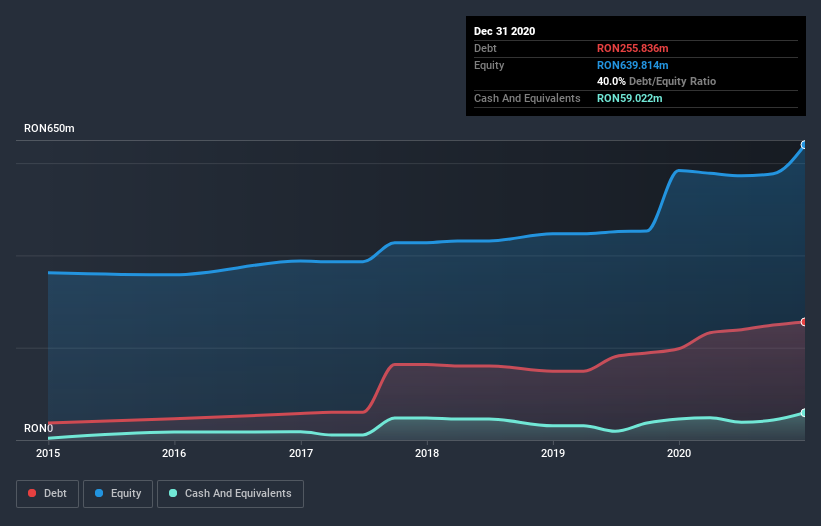821x526 pixels.
Task: Click the Dec 31 2020 tooltip date
Action: click(x=504, y=31)
